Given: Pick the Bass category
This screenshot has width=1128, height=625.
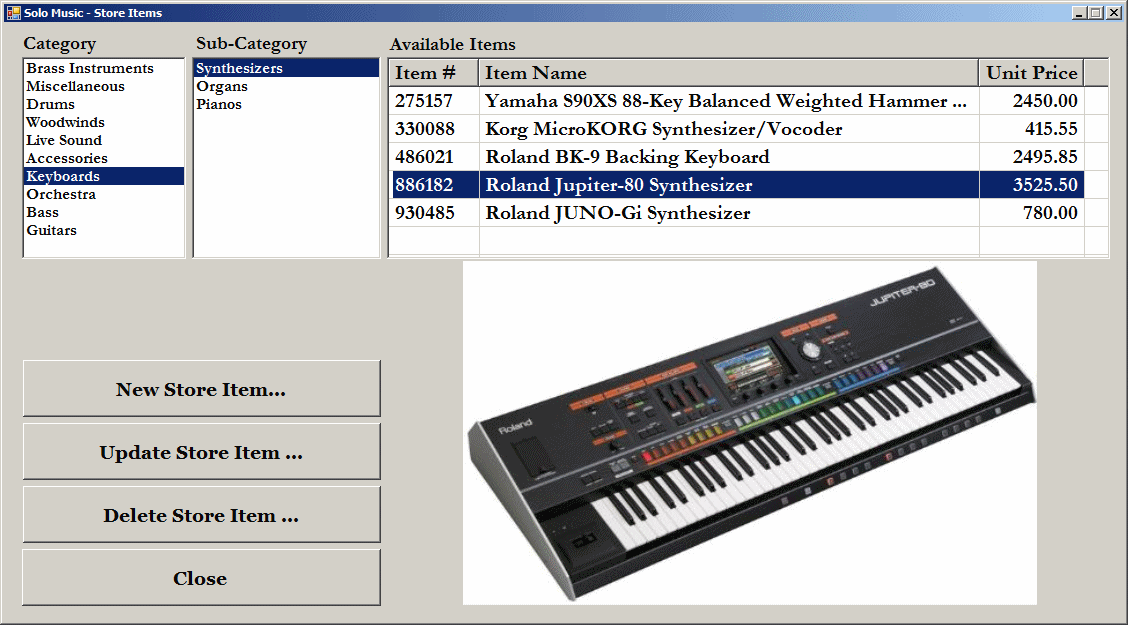Looking at the screenshot, I should pyautogui.click(x=104, y=212).
